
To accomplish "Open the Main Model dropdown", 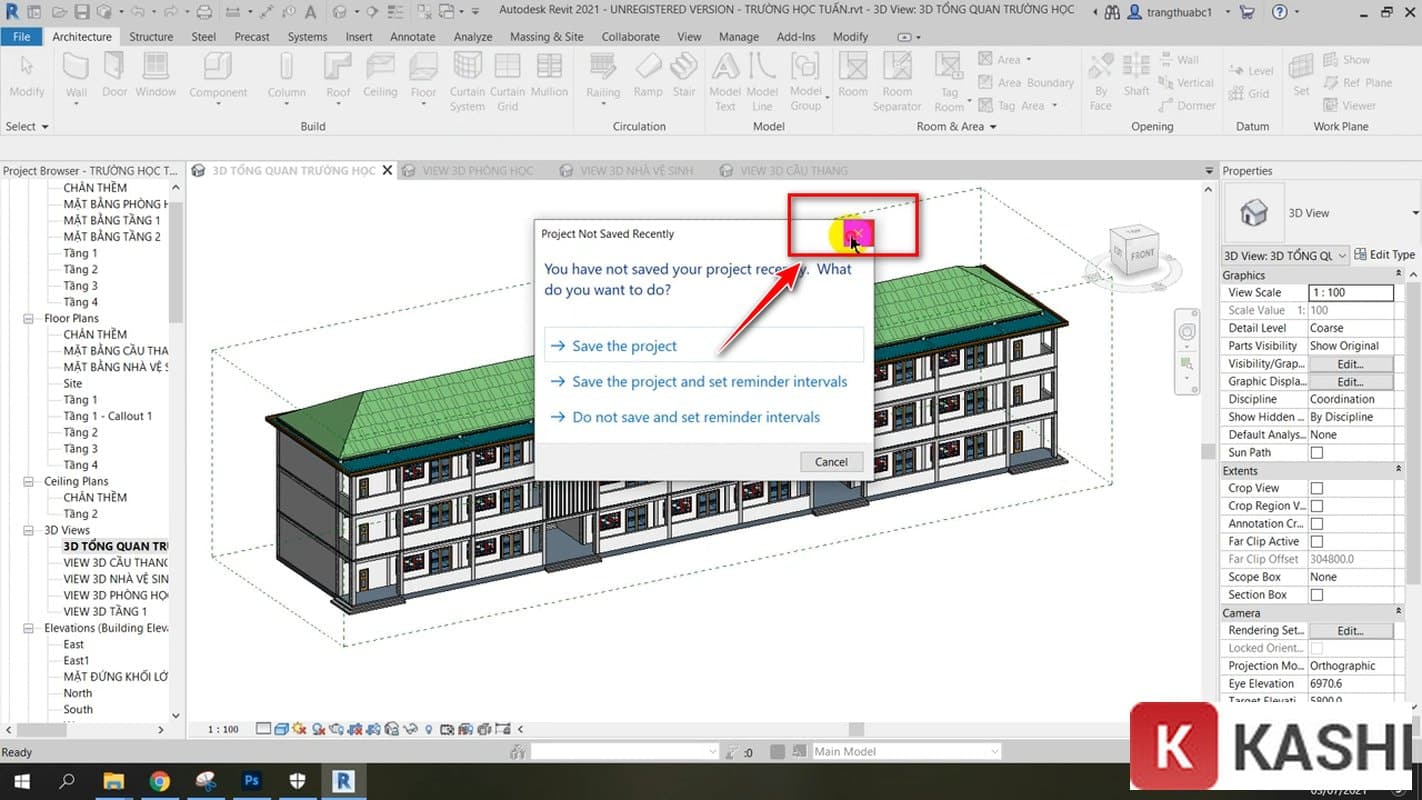I will click(996, 751).
